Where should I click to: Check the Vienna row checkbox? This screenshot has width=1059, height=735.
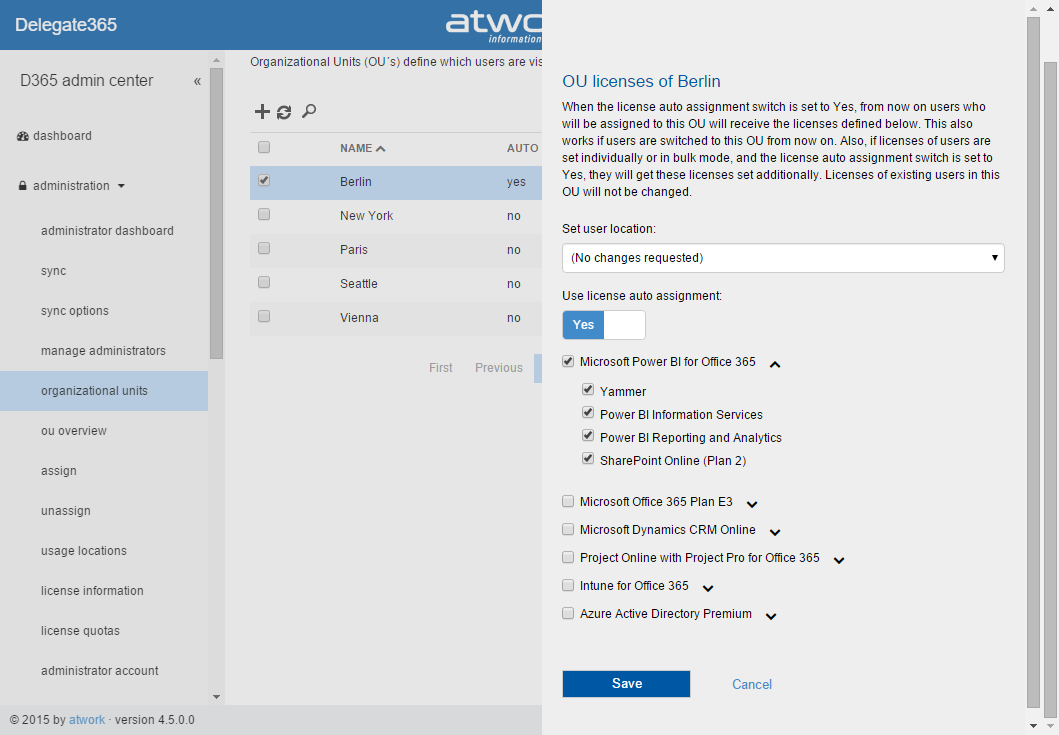pos(264,316)
